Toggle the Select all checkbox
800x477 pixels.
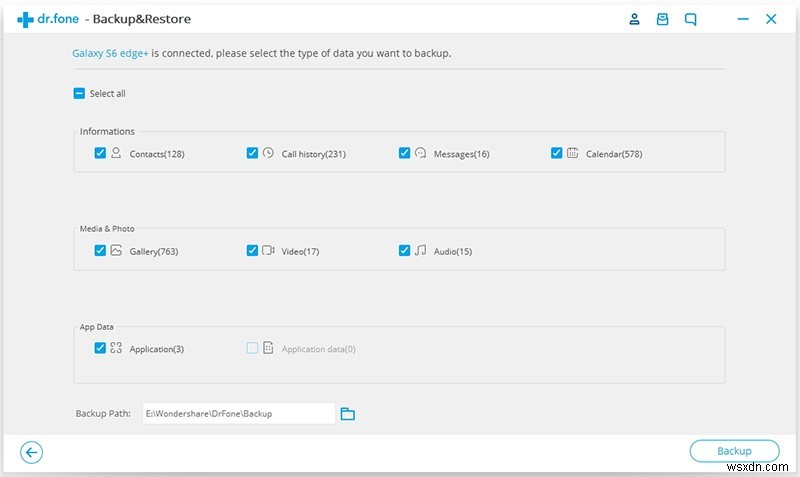tap(79, 94)
